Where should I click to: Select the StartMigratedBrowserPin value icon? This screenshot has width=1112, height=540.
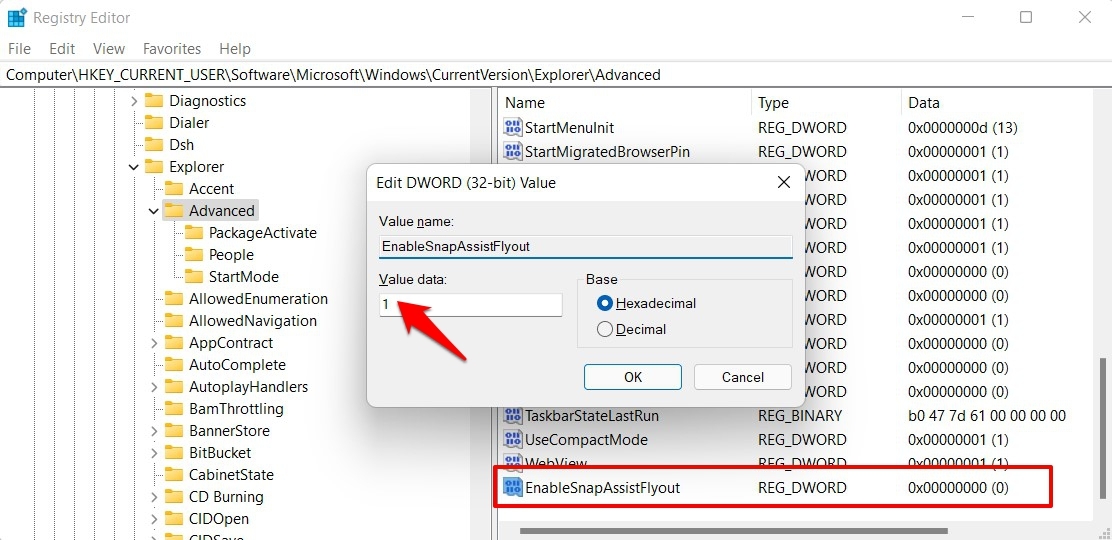point(512,151)
